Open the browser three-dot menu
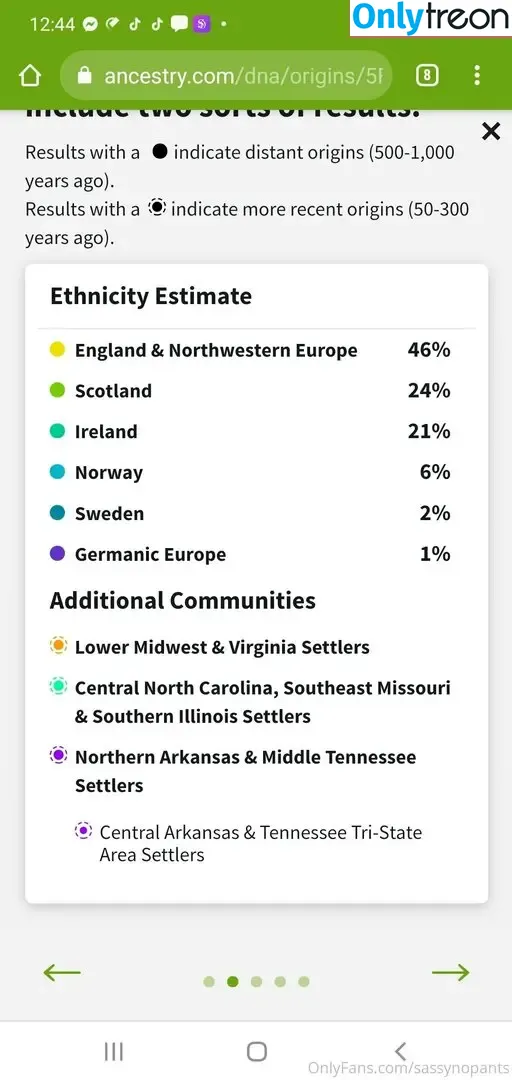The image size is (512, 1080). [x=478, y=76]
